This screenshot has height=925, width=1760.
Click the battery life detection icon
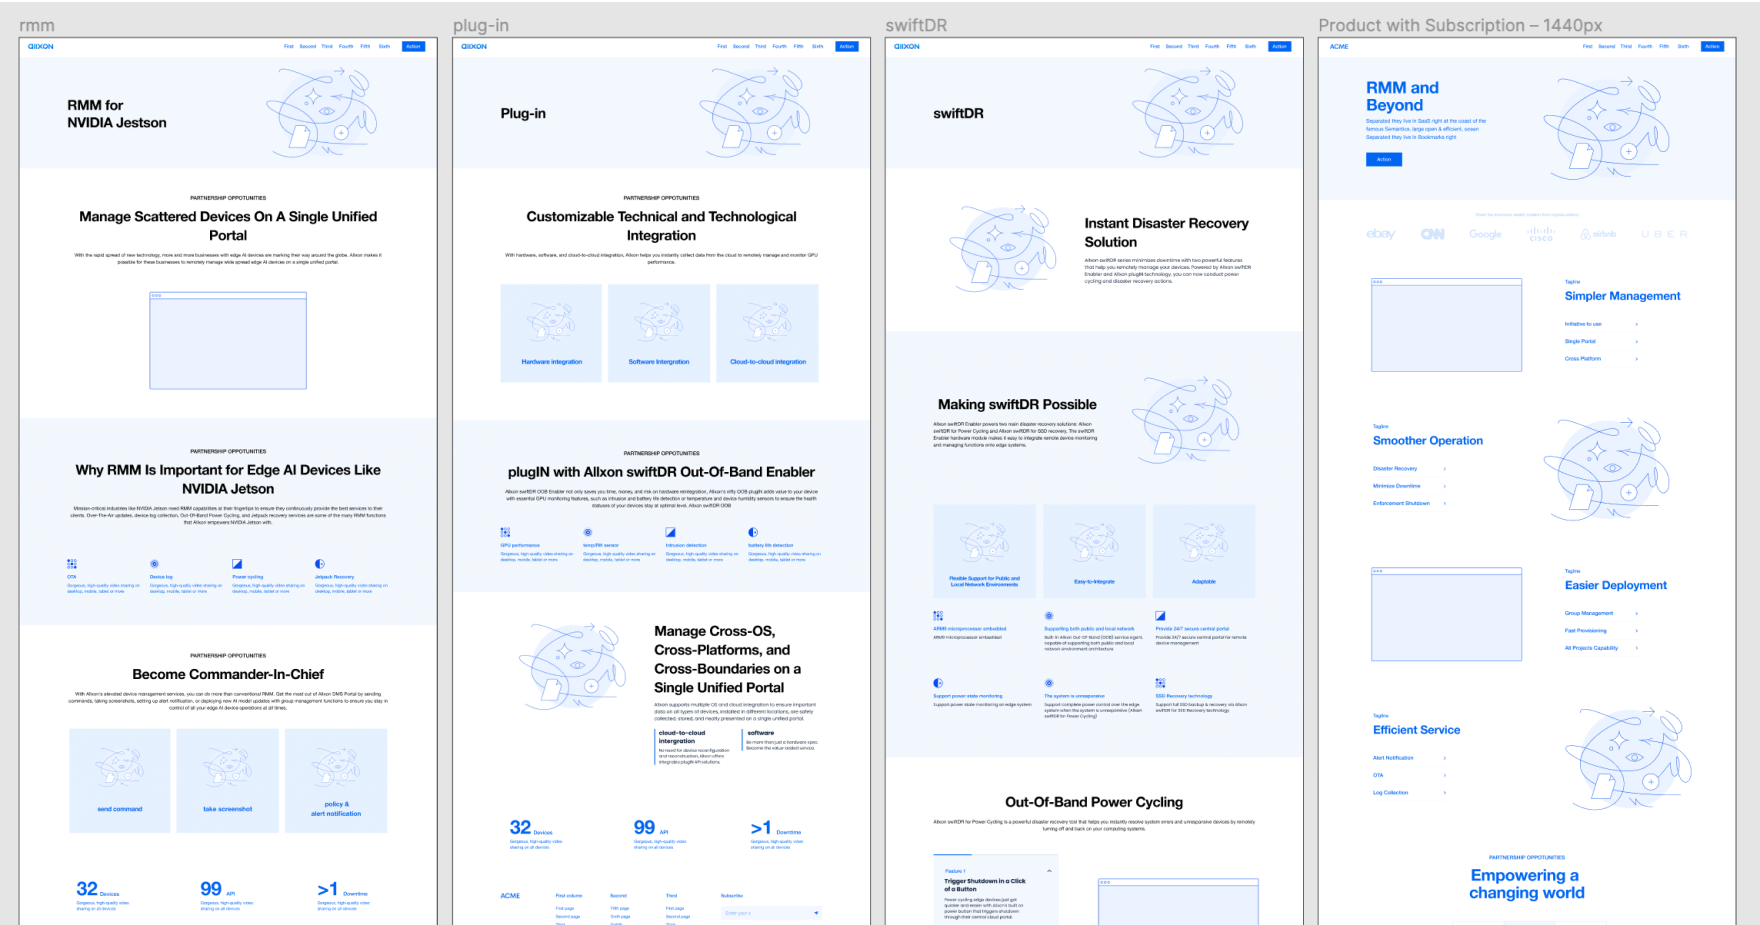(753, 533)
